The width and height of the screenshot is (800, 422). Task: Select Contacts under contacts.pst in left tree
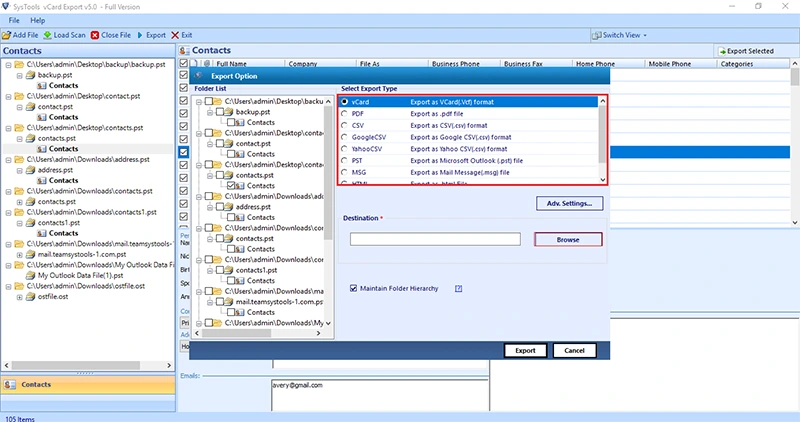(63, 148)
